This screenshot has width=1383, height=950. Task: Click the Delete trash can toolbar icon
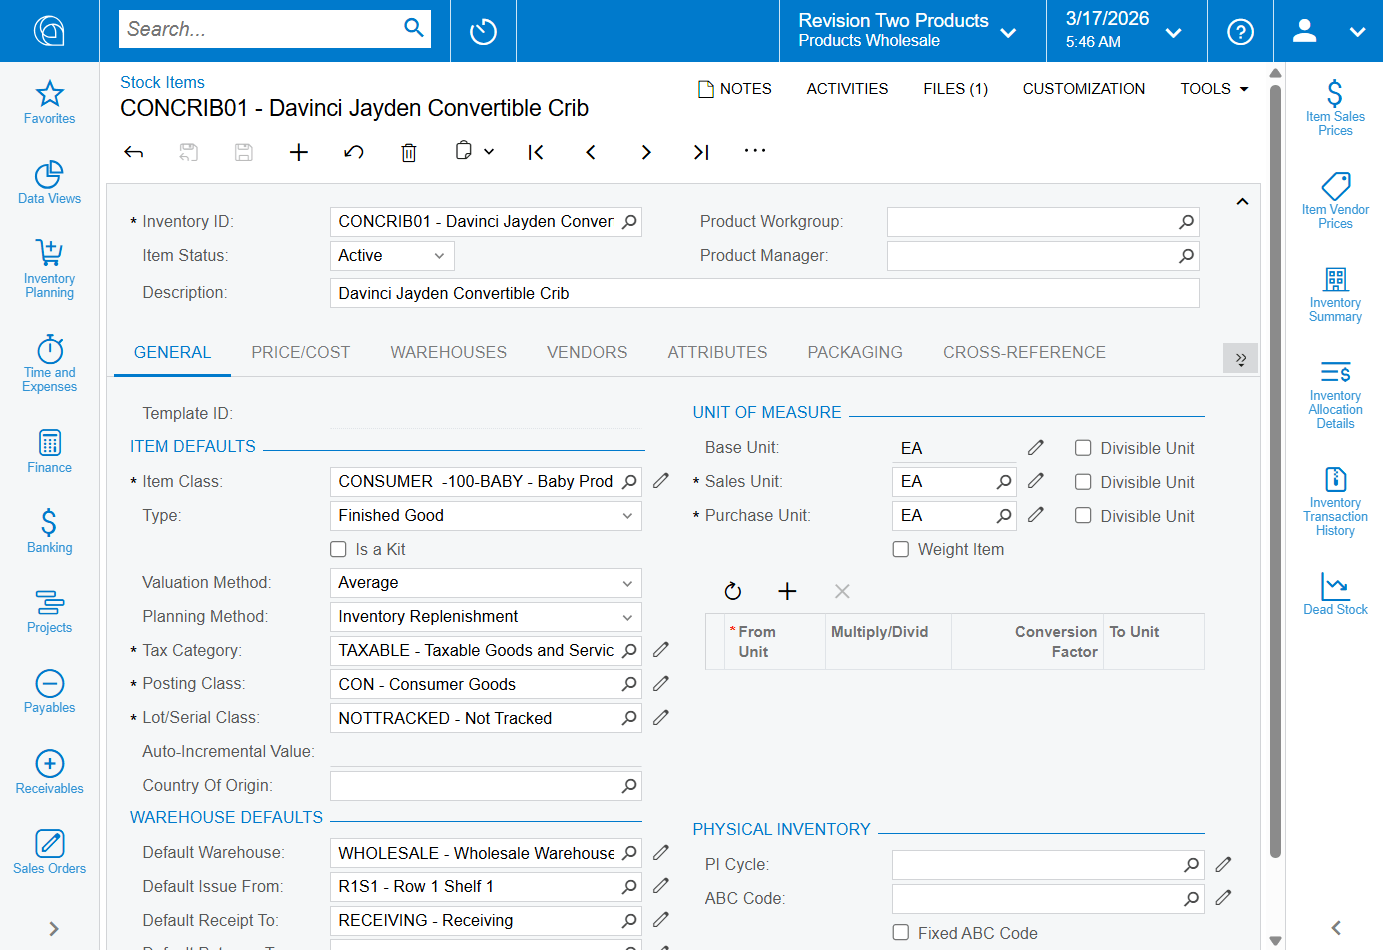[408, 152]
